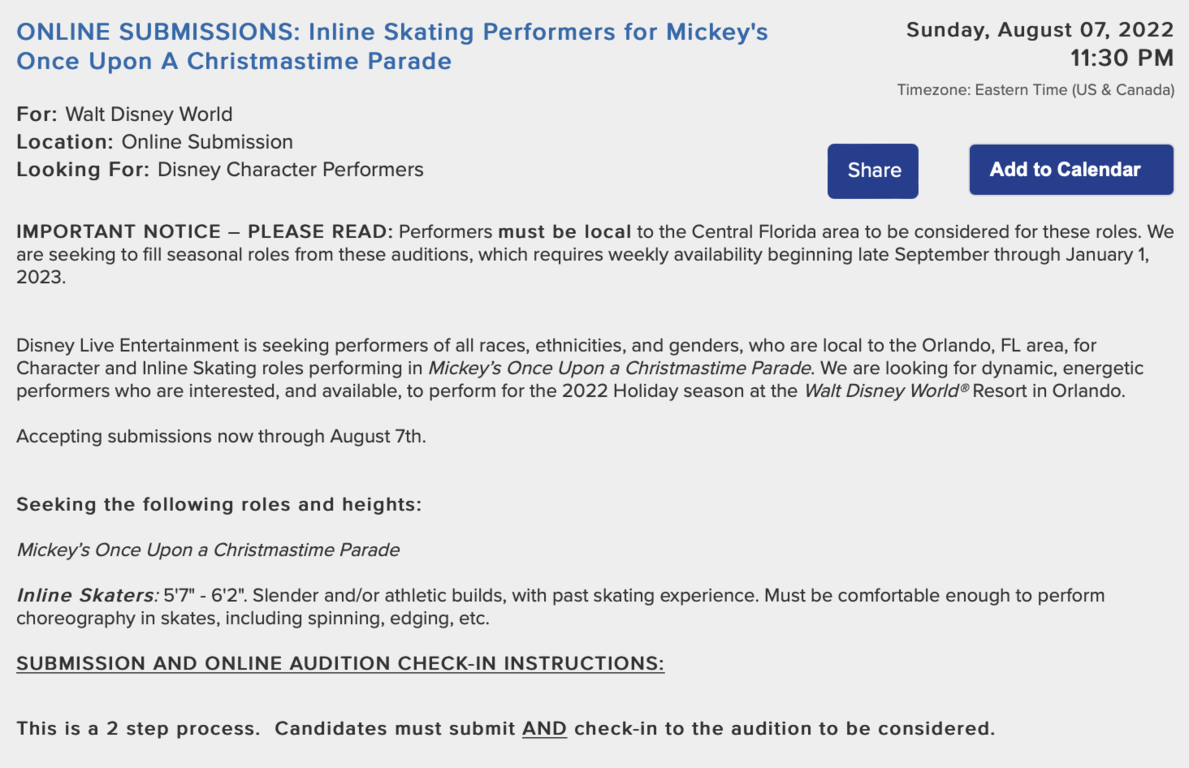This screenshot has width=1189, height=768.
Task: Click the IMPORTANT NOTICE – PLEASE READ heading
Action: (x=205, y=231)
